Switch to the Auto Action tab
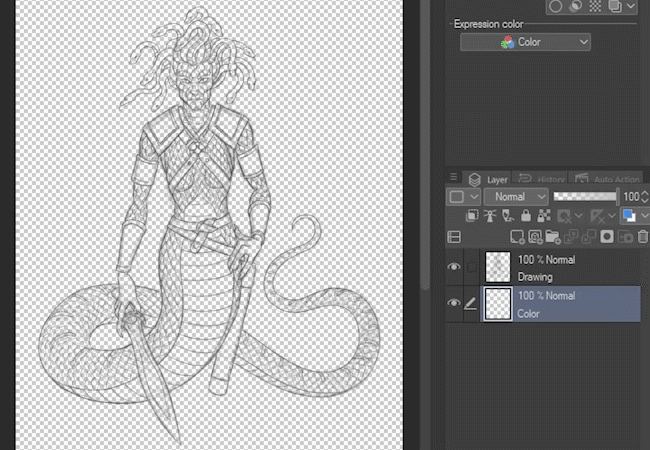 [x=607, y=179]
